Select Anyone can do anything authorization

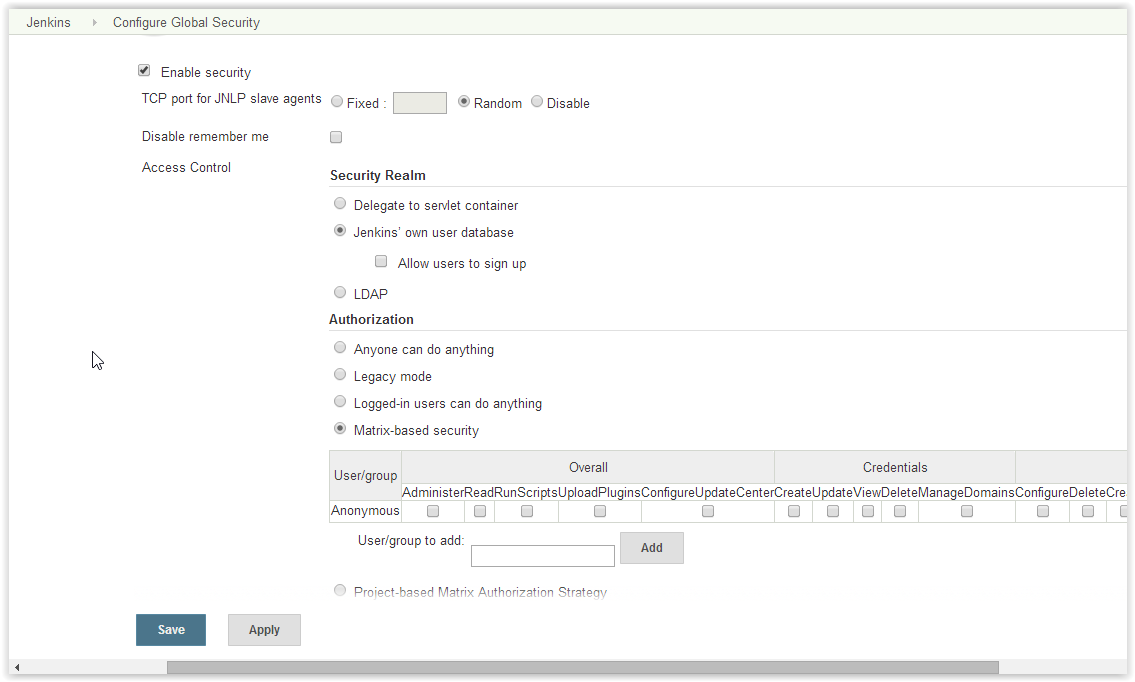339,348
